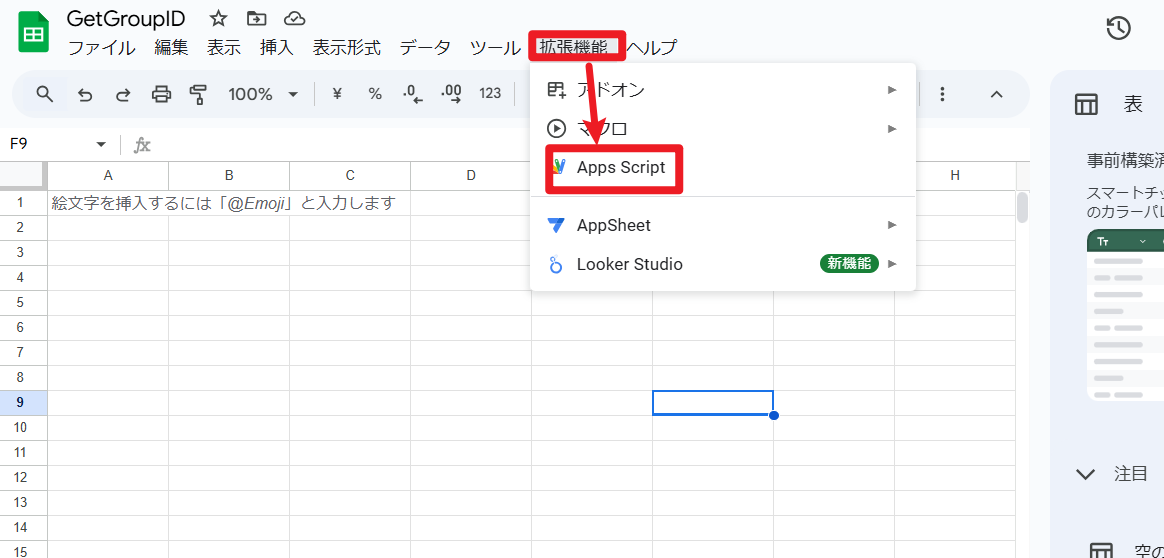The width and height of the screenshot is (1164, 558).
Task: Select the green table template thumbnail
Action: point(1125,315)
